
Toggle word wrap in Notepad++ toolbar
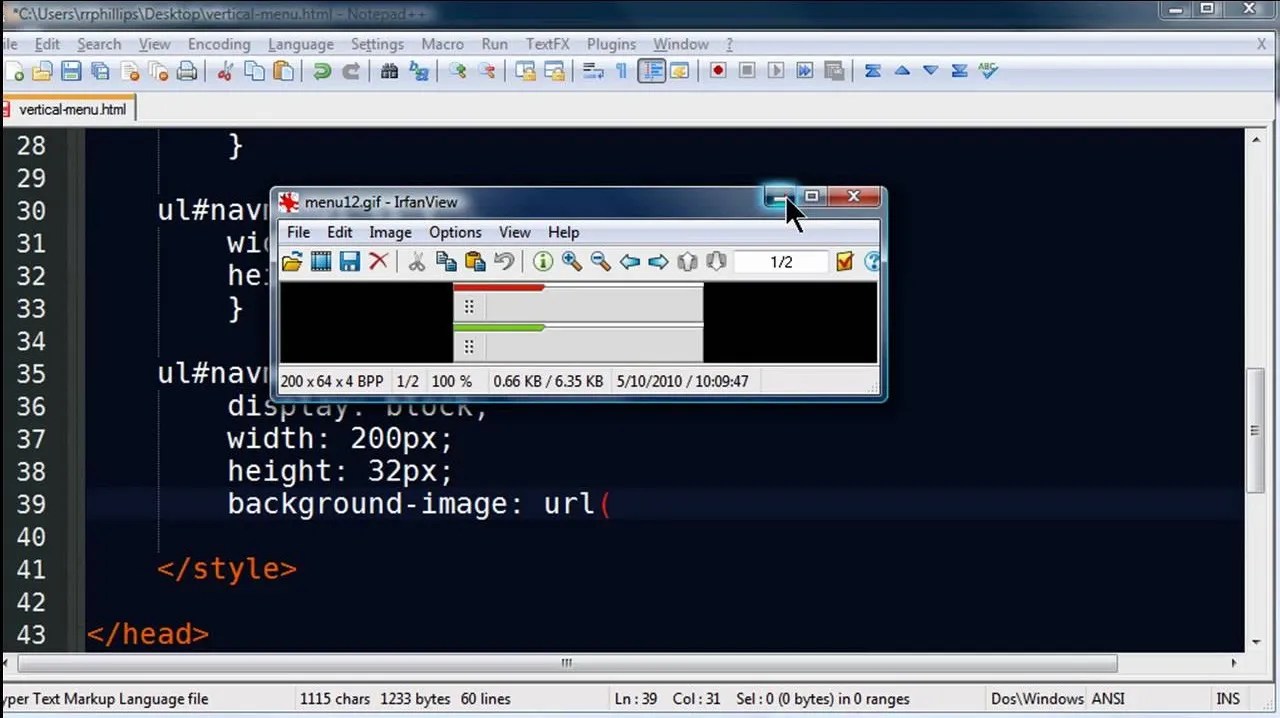[593, 71]
